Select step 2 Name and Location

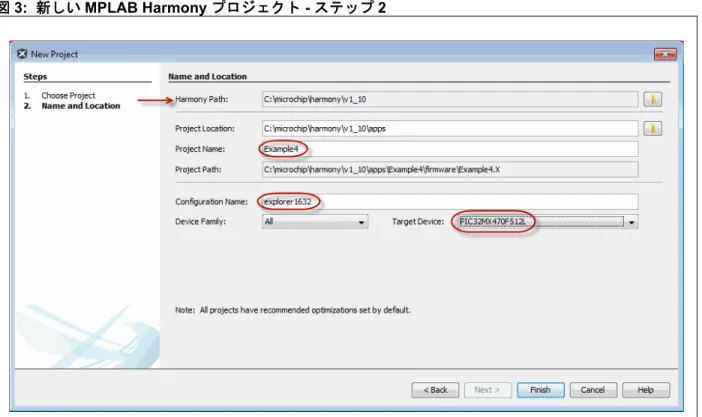tap(81, 106)
